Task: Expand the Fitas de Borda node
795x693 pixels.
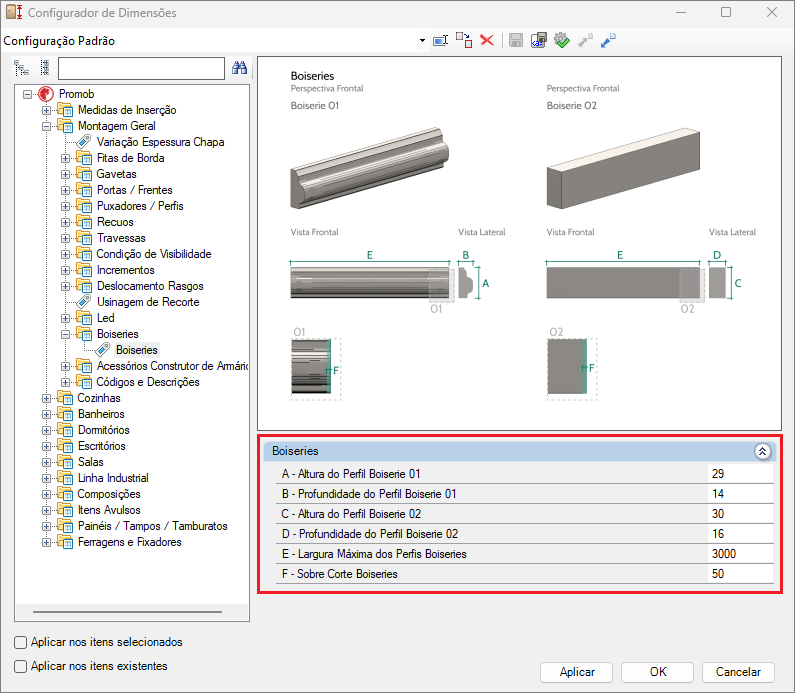Action: coord(65,158)
